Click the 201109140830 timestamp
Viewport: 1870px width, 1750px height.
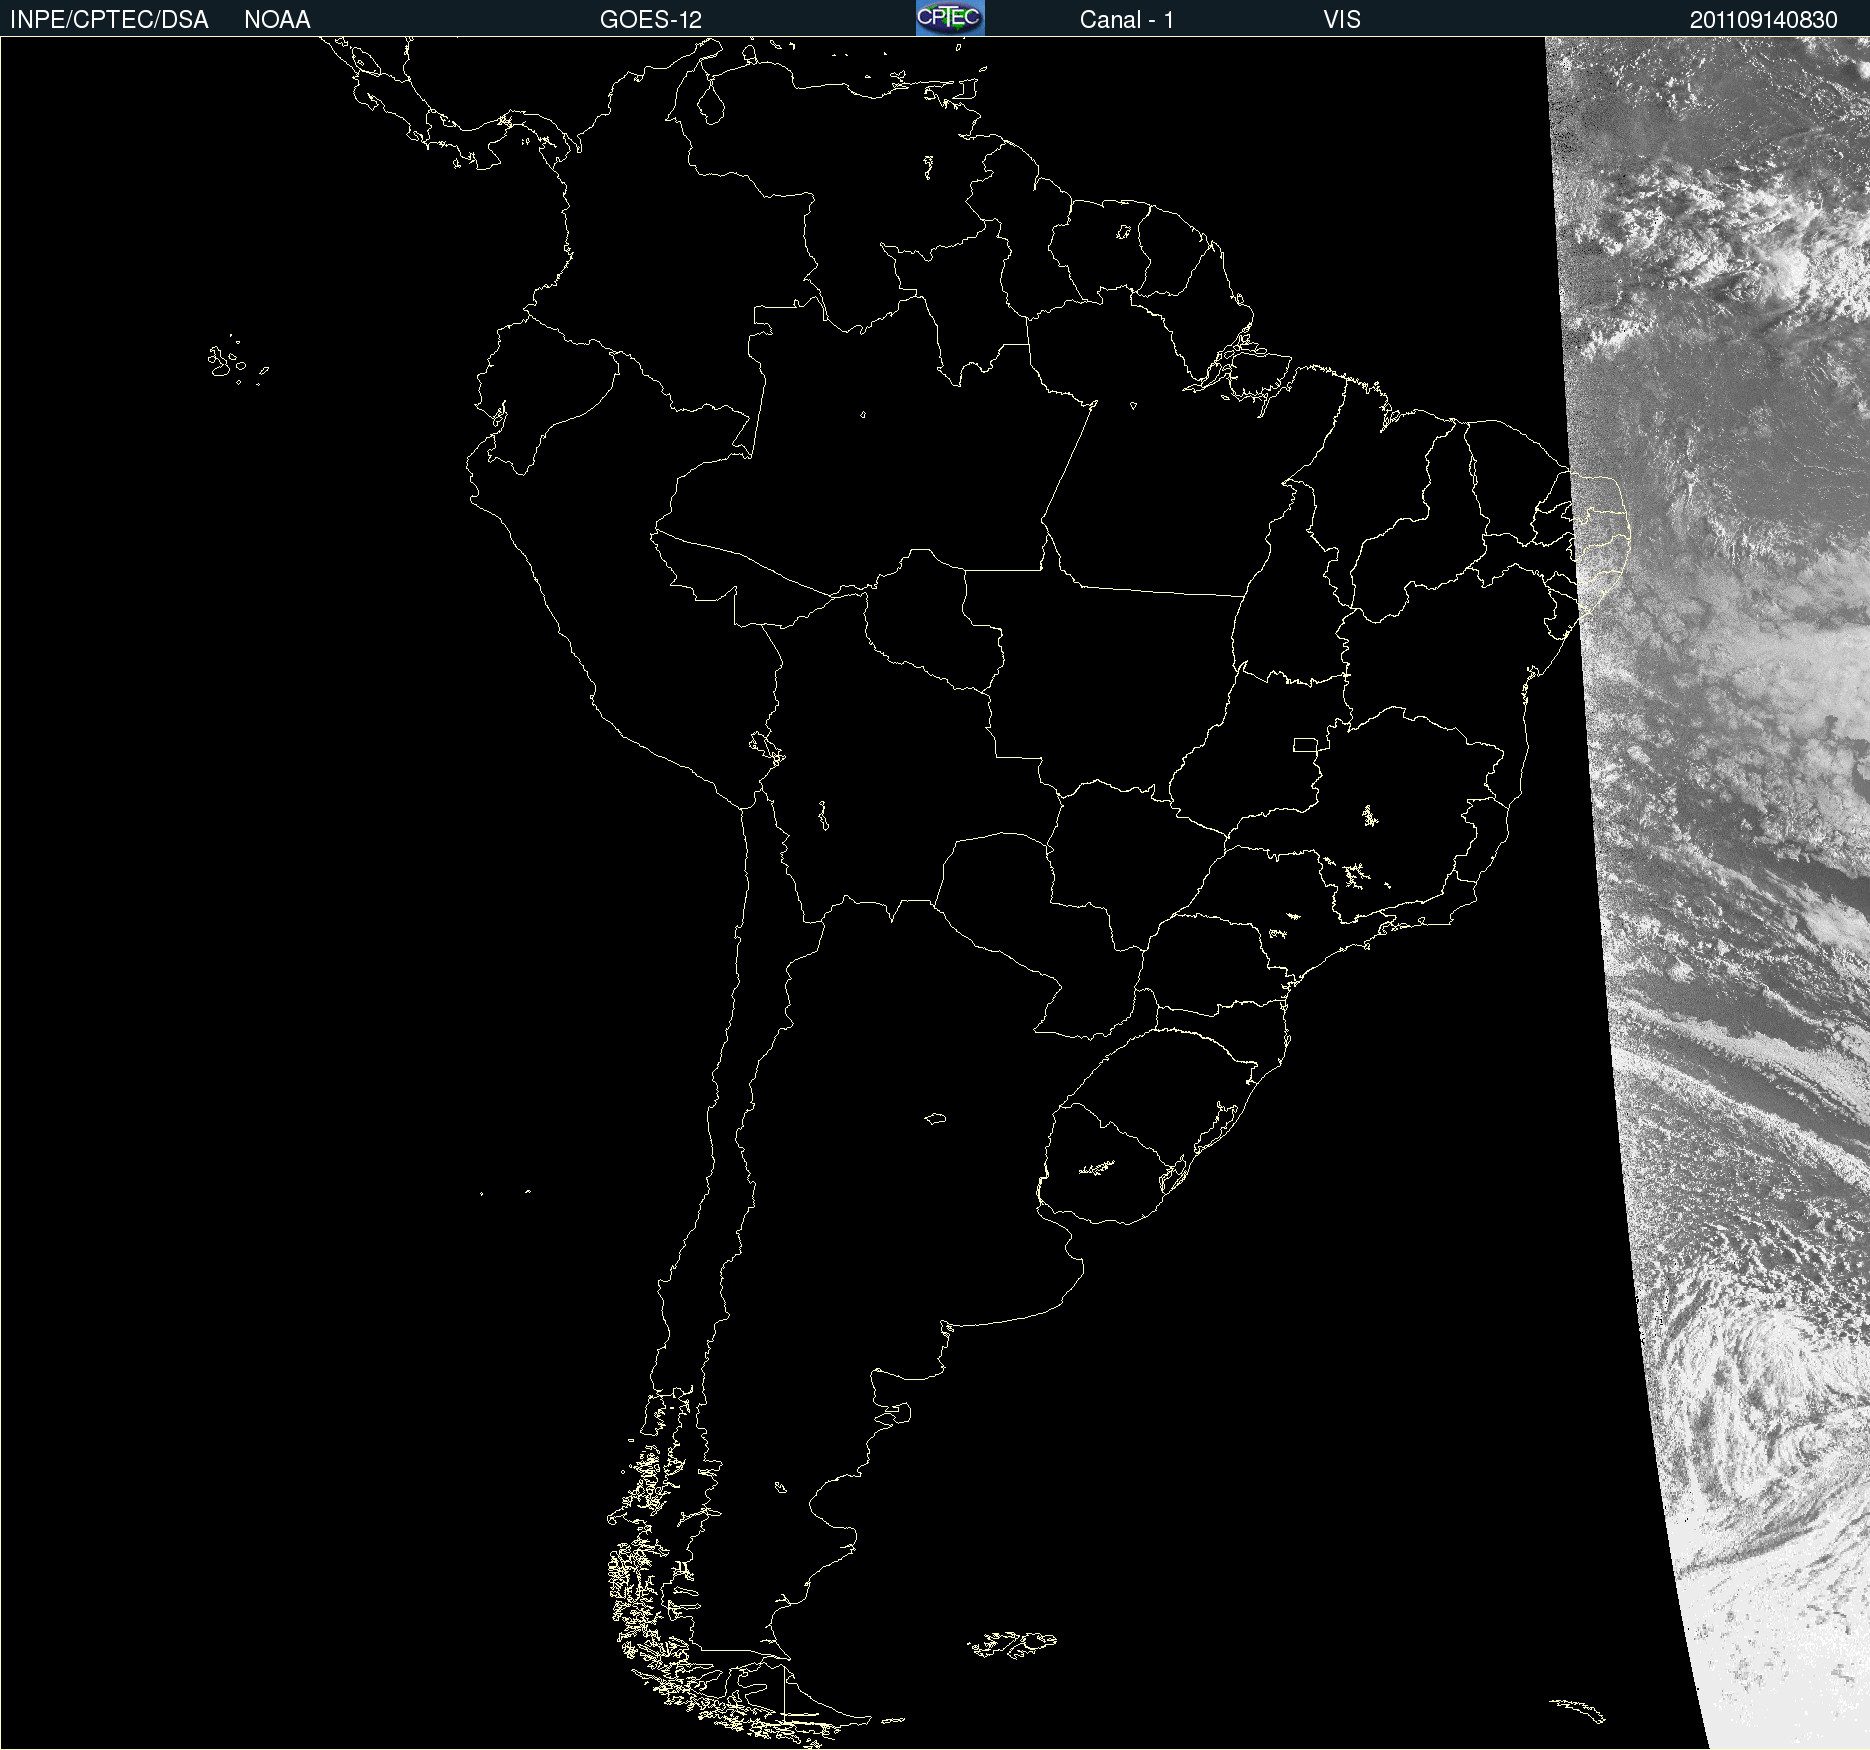(x=1764, y=20)
